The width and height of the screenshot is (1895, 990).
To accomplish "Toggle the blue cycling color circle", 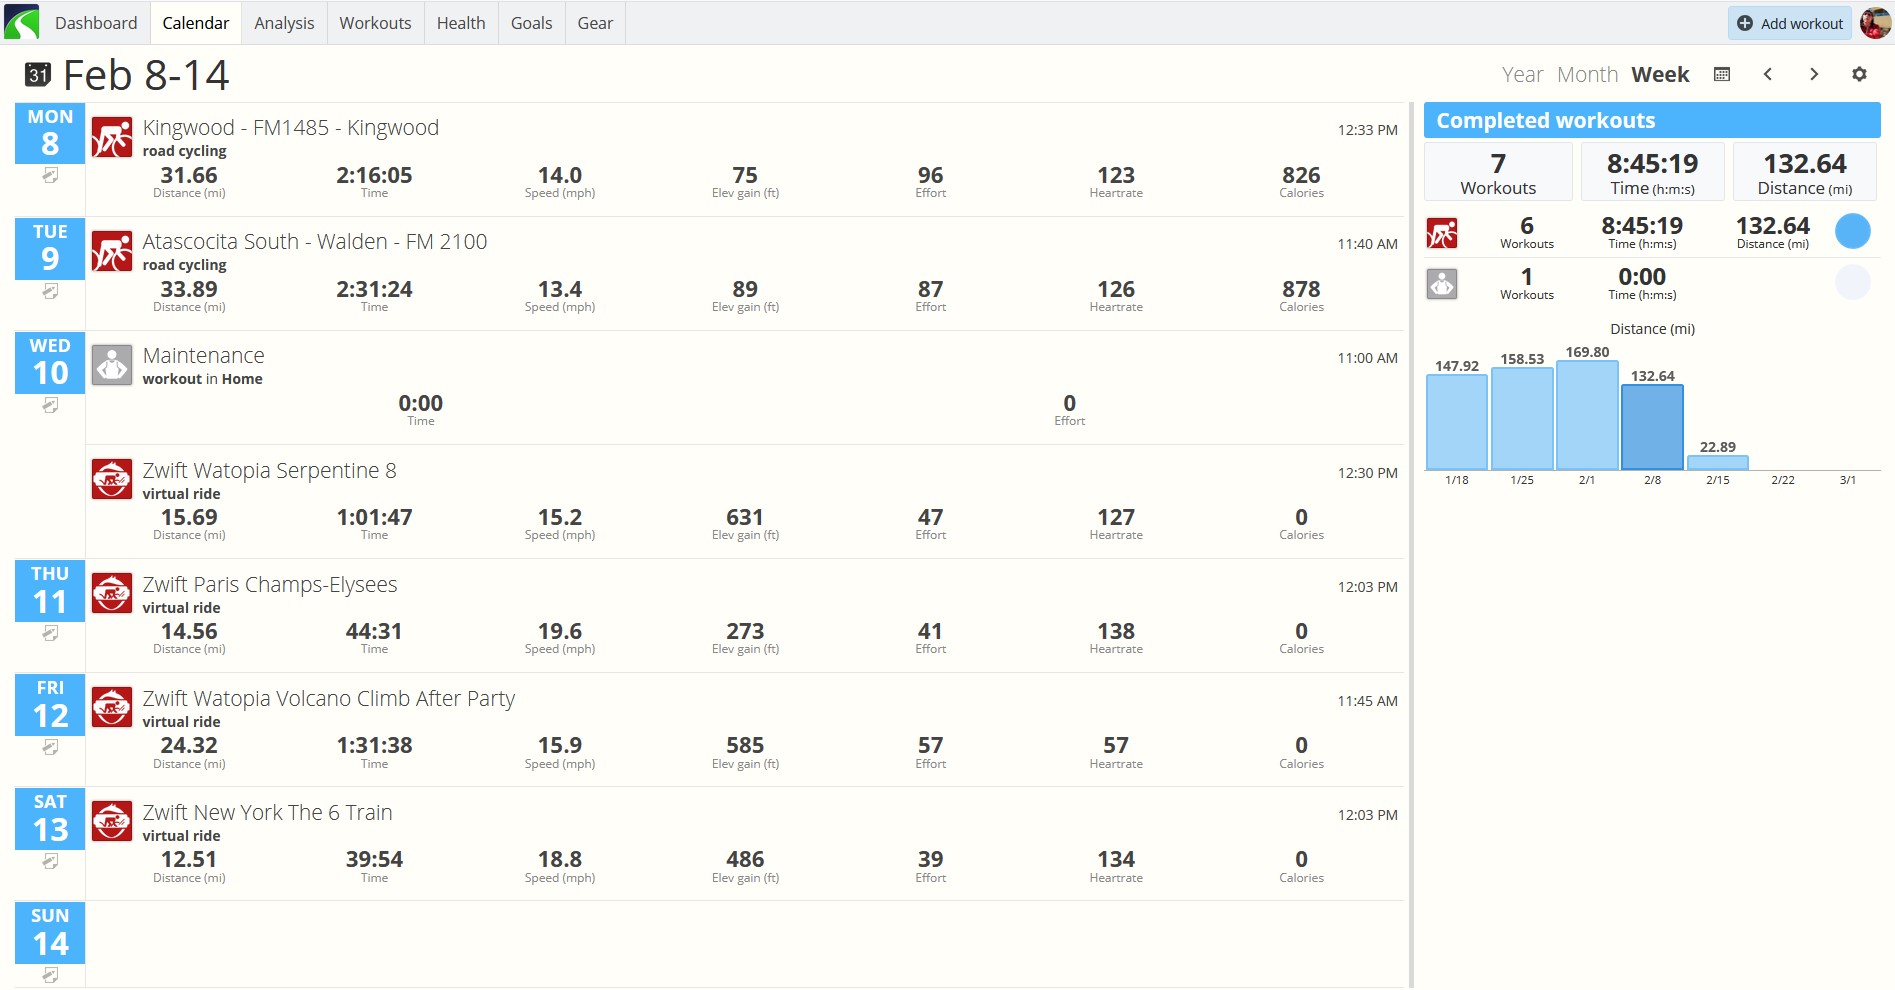I will click(1853, 232).
